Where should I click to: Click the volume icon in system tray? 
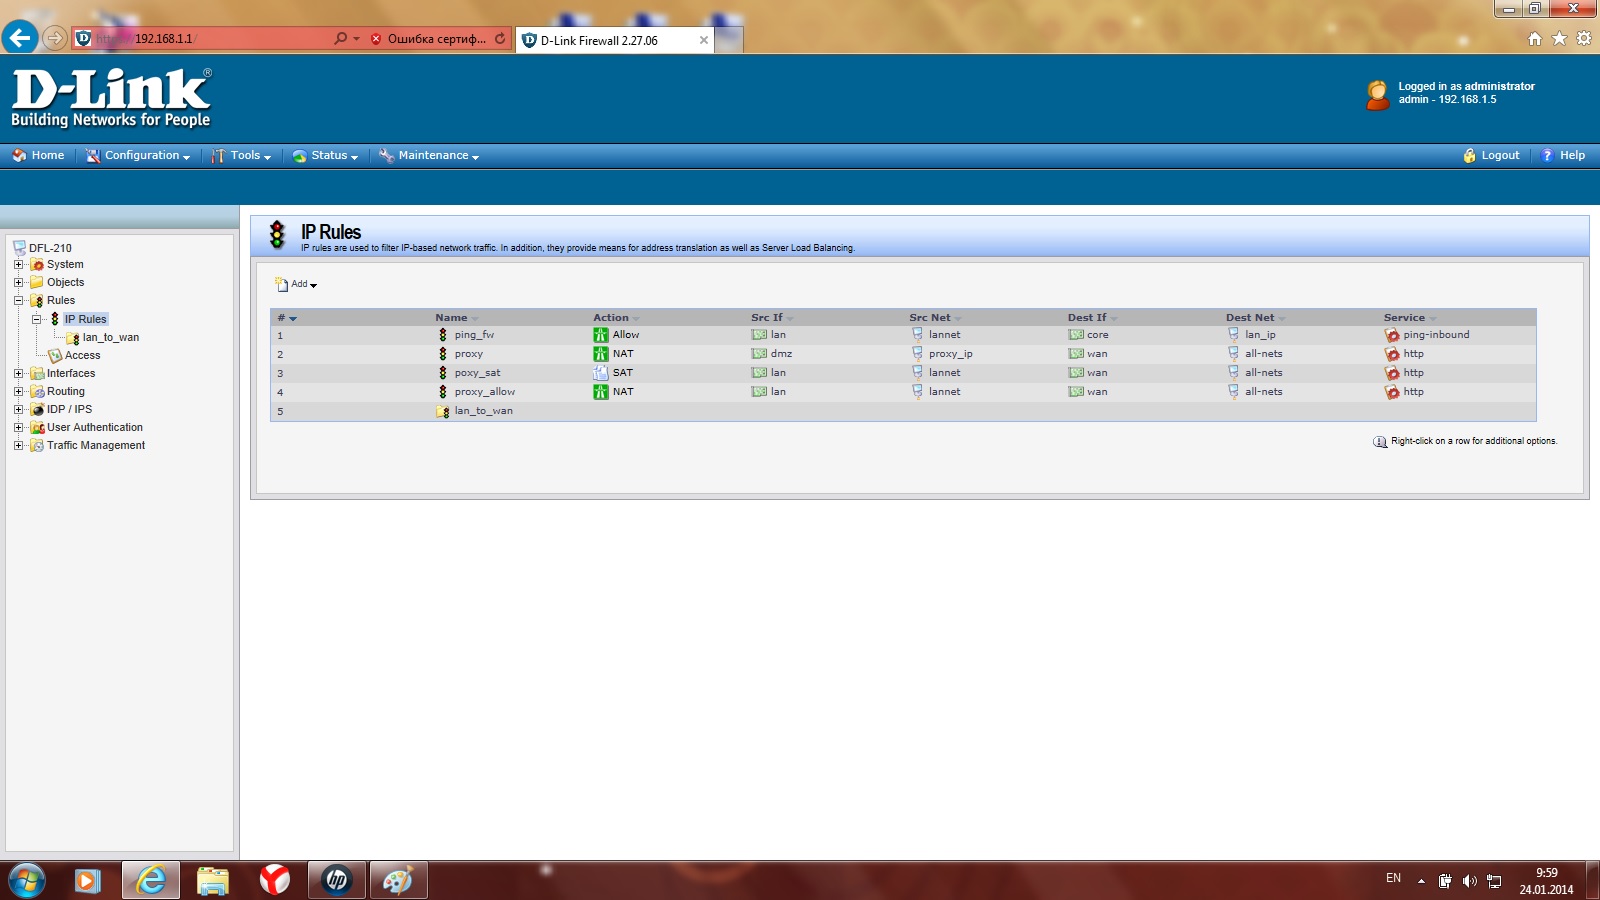(x=1469, y=881)
